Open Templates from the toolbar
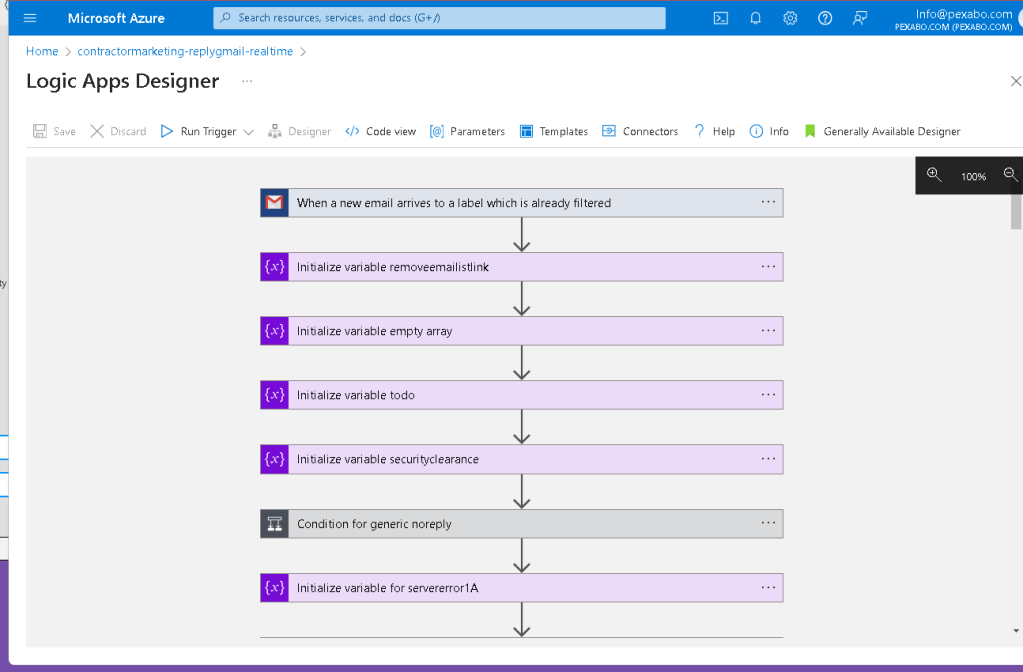The width and height of the screenshot is (1023, 672). (554, 131)
